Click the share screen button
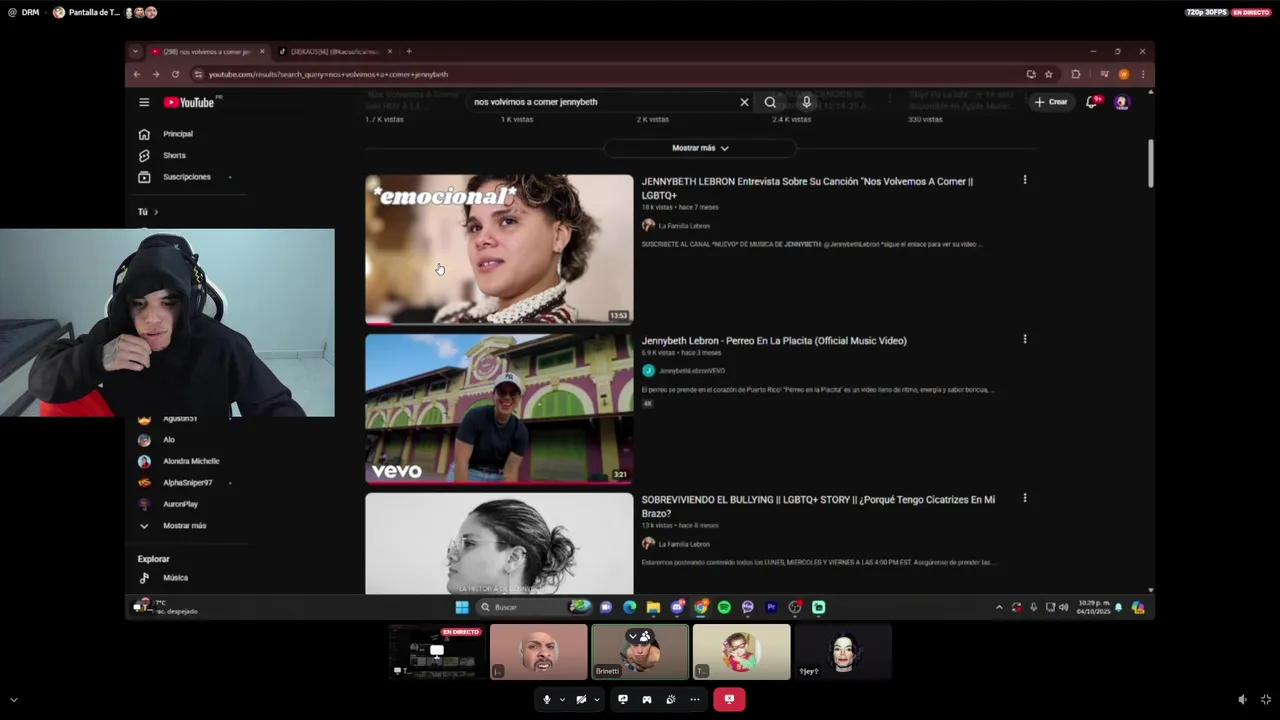Viewport: 1280px width, 720px height. tap(623, 700)
